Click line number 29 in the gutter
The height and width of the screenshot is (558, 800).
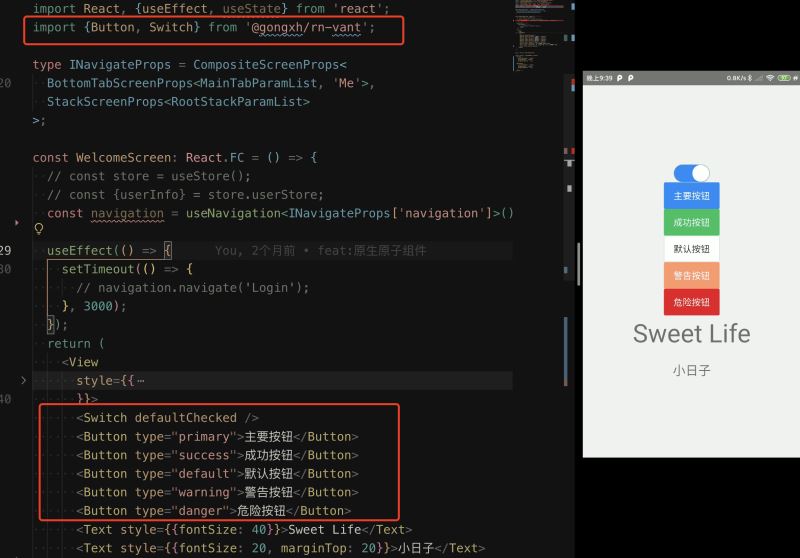6,250
